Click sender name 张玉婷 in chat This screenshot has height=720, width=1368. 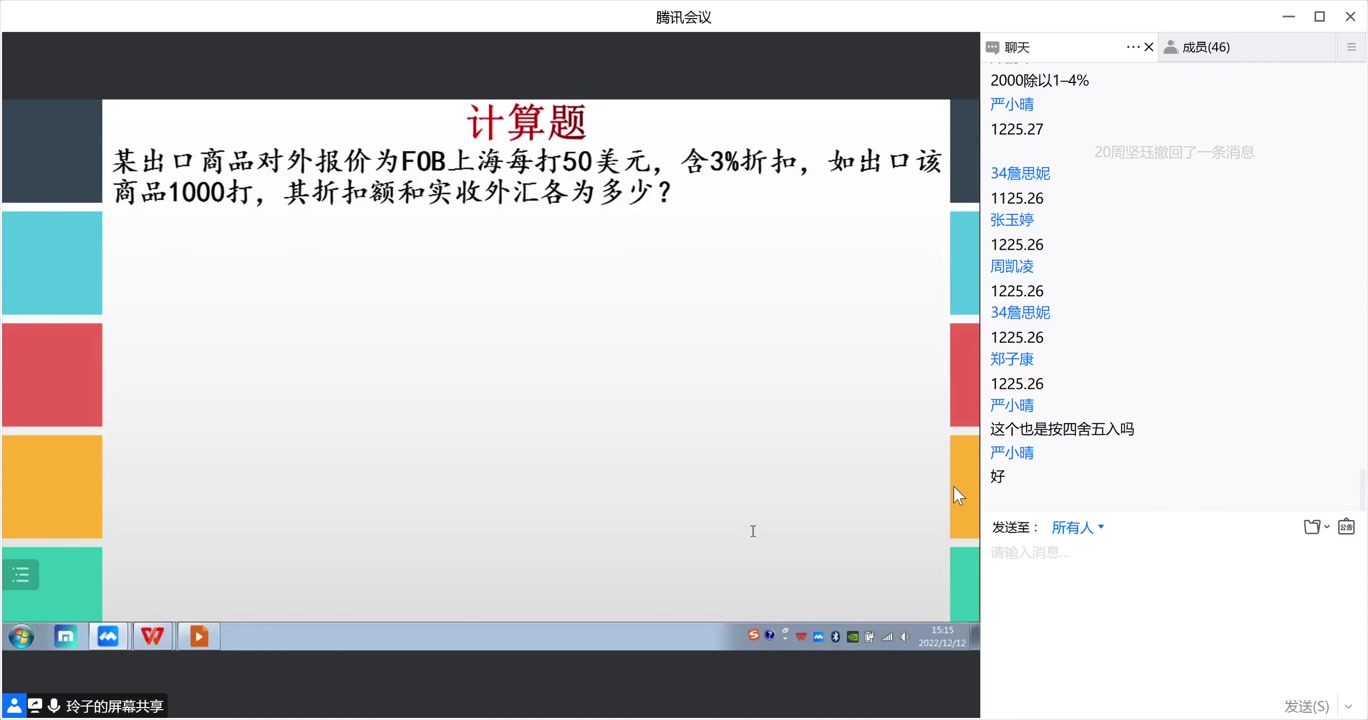(x=1012, y=220)
